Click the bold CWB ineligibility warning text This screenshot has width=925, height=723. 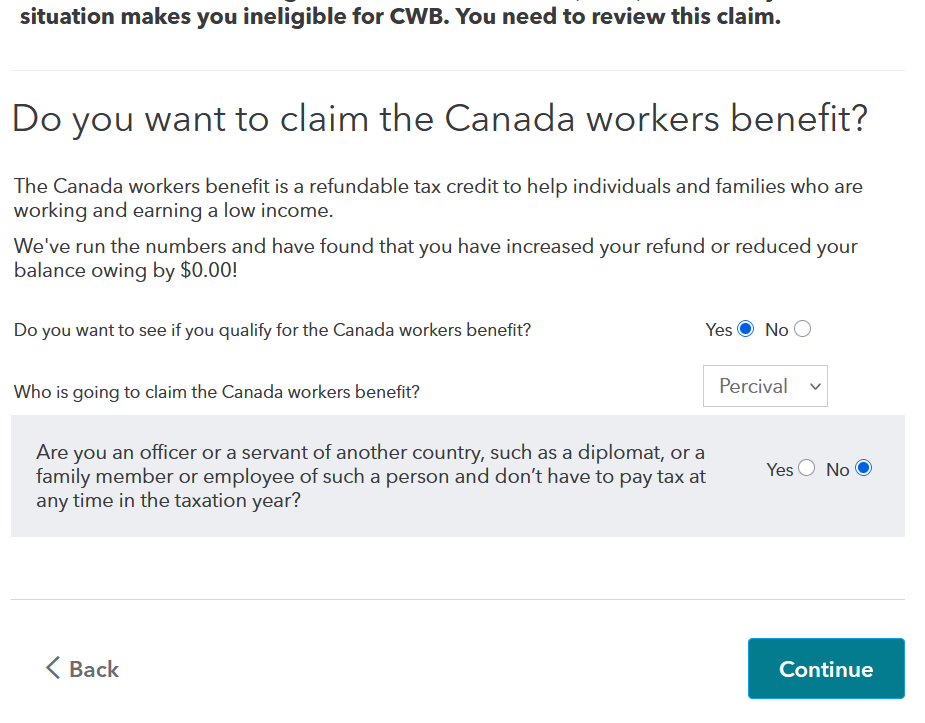coord(400,17)
